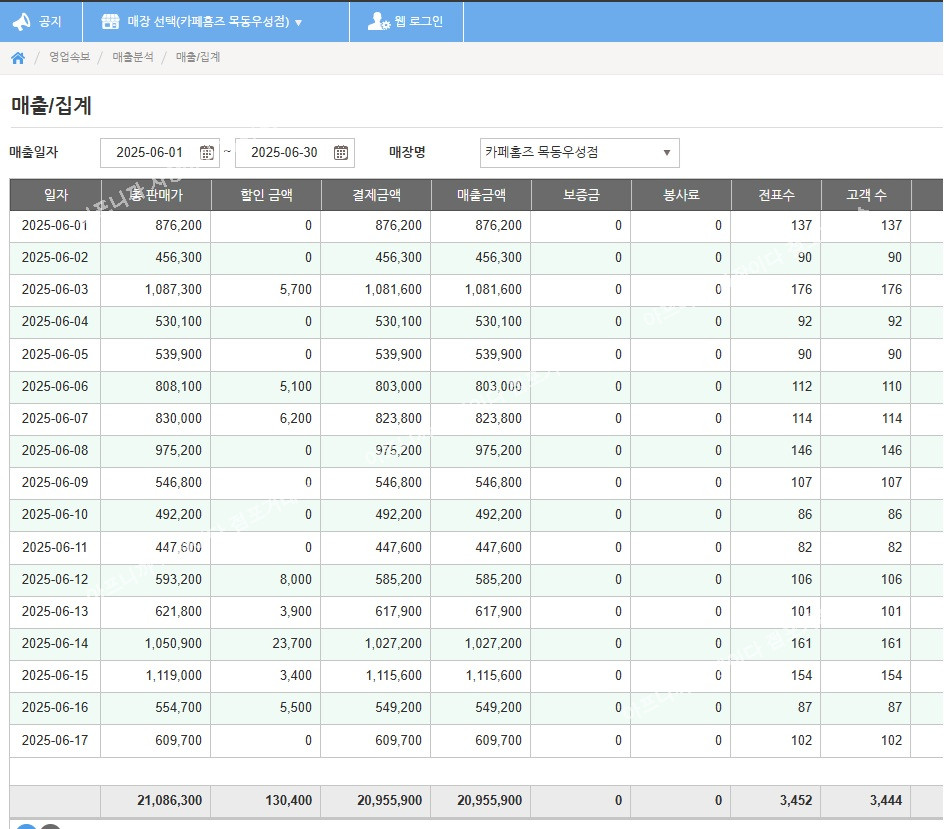949x829 pixels.
Task: Open the start date calendar picker icon
Action: coord(207,153)
